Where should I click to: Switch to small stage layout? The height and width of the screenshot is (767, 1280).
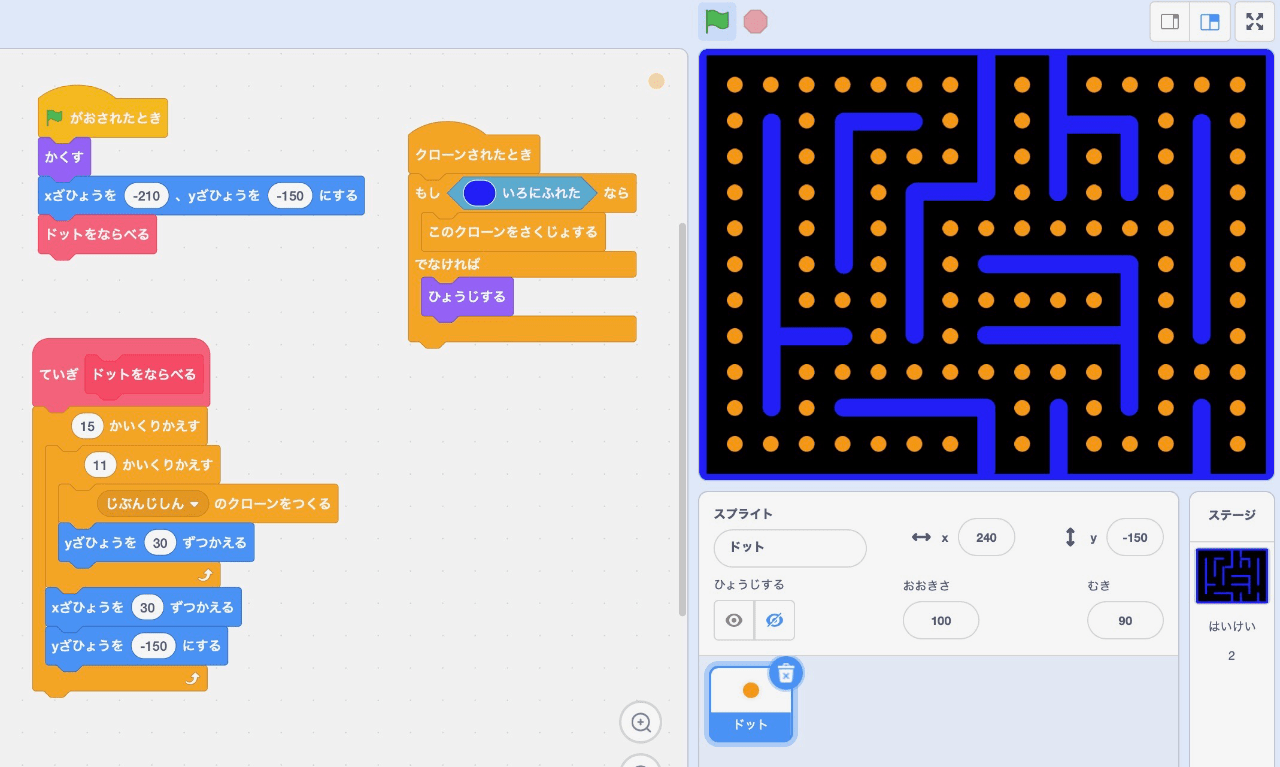tap(1170, 21)
